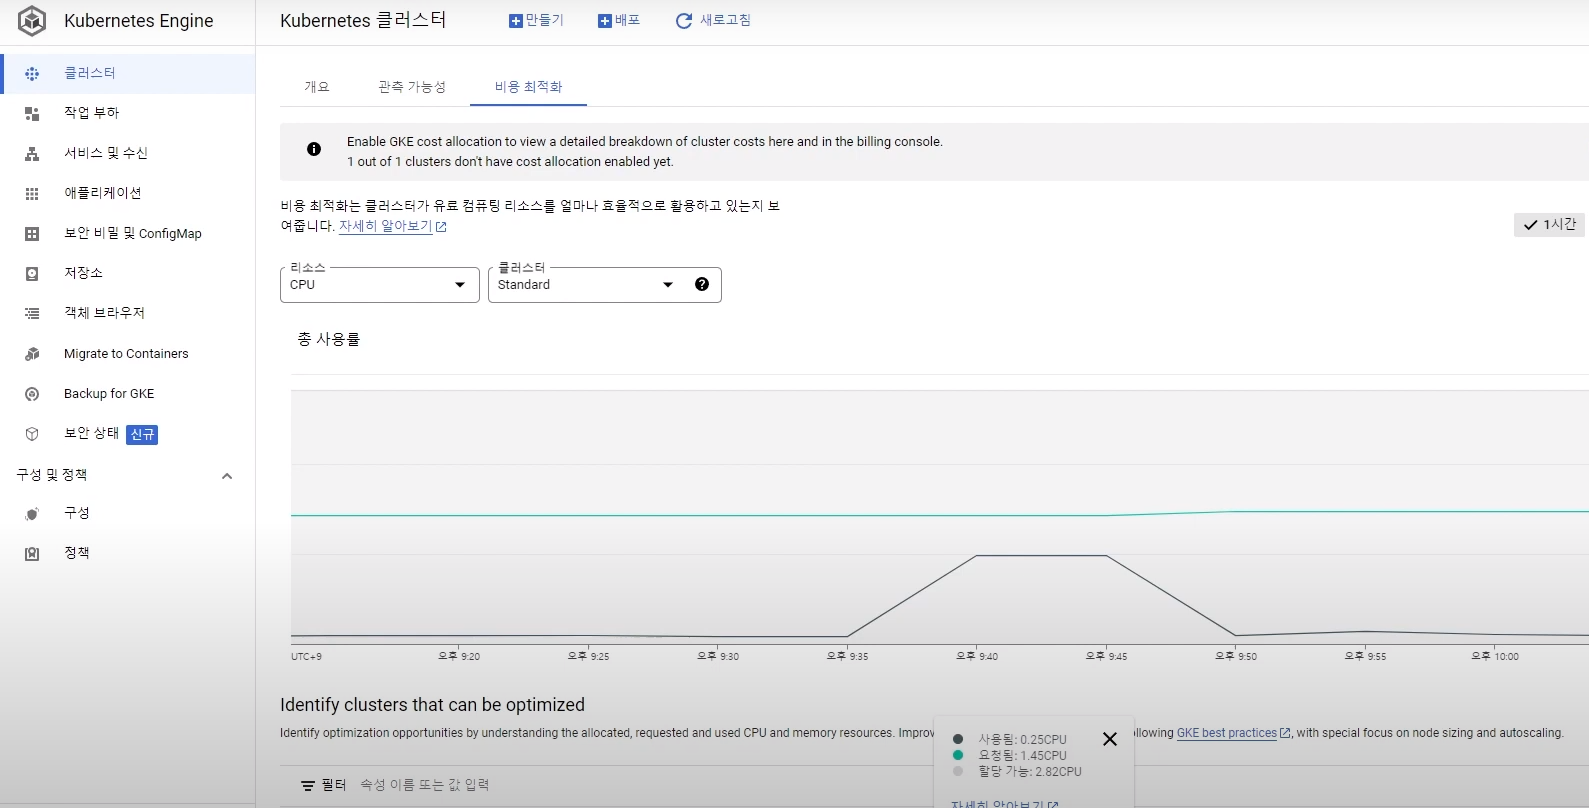Click the 오후 10:00 axis label
Image resolution: width=1589 pixels, height=808 pixels.
click(1495, 657)
